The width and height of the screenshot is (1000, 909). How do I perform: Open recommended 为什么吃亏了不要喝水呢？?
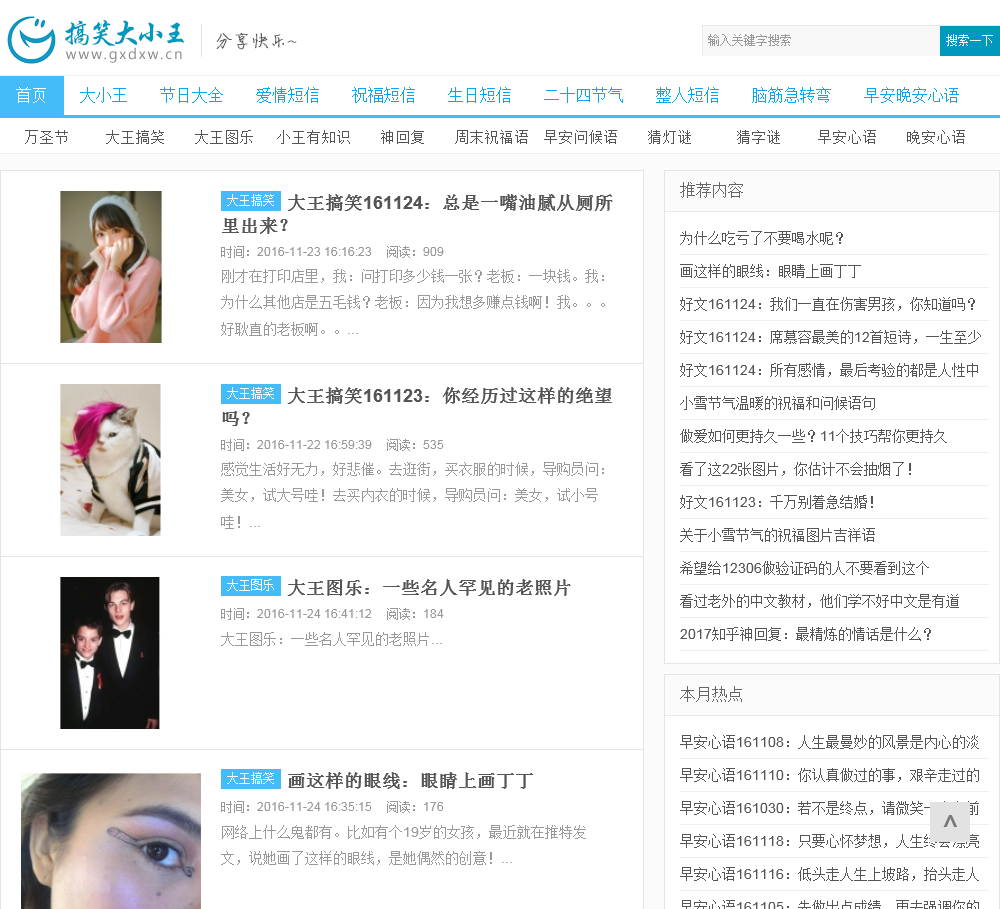point(762,239)
